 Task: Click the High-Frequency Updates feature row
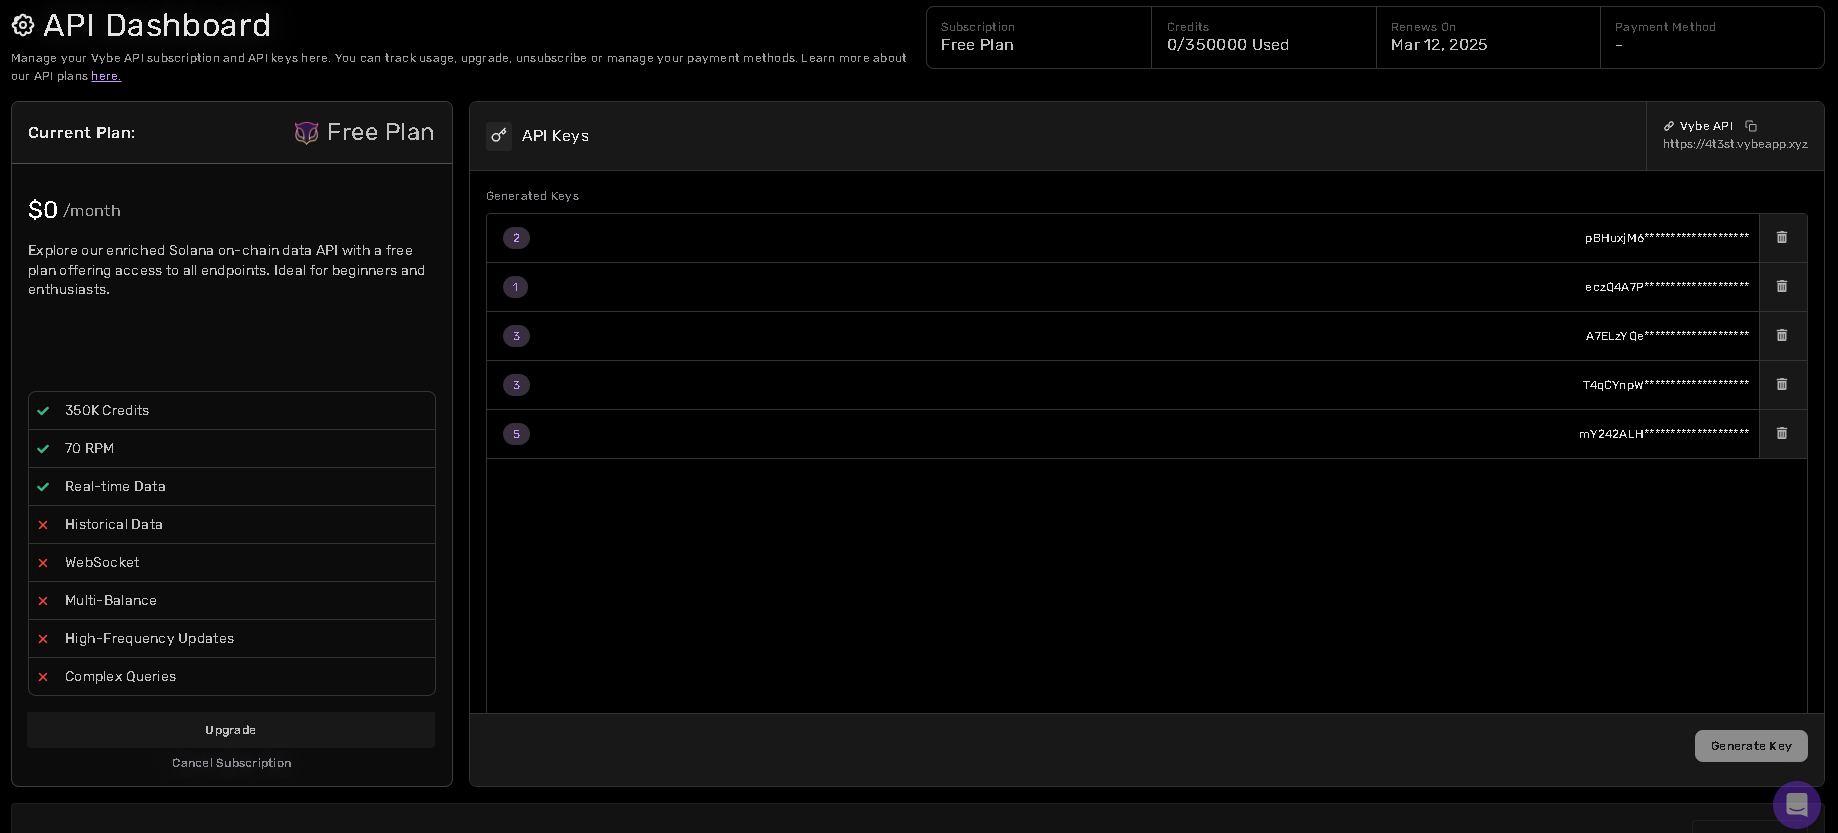[232, 639]
